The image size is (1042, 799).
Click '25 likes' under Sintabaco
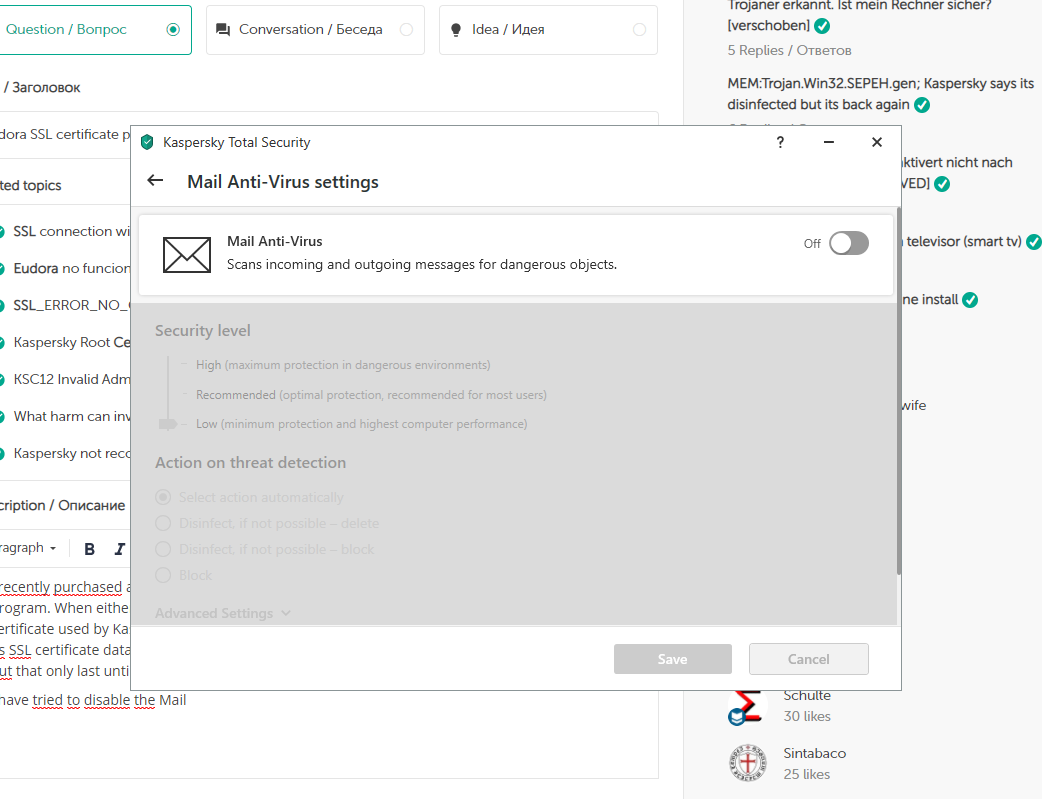coord(807,774)
